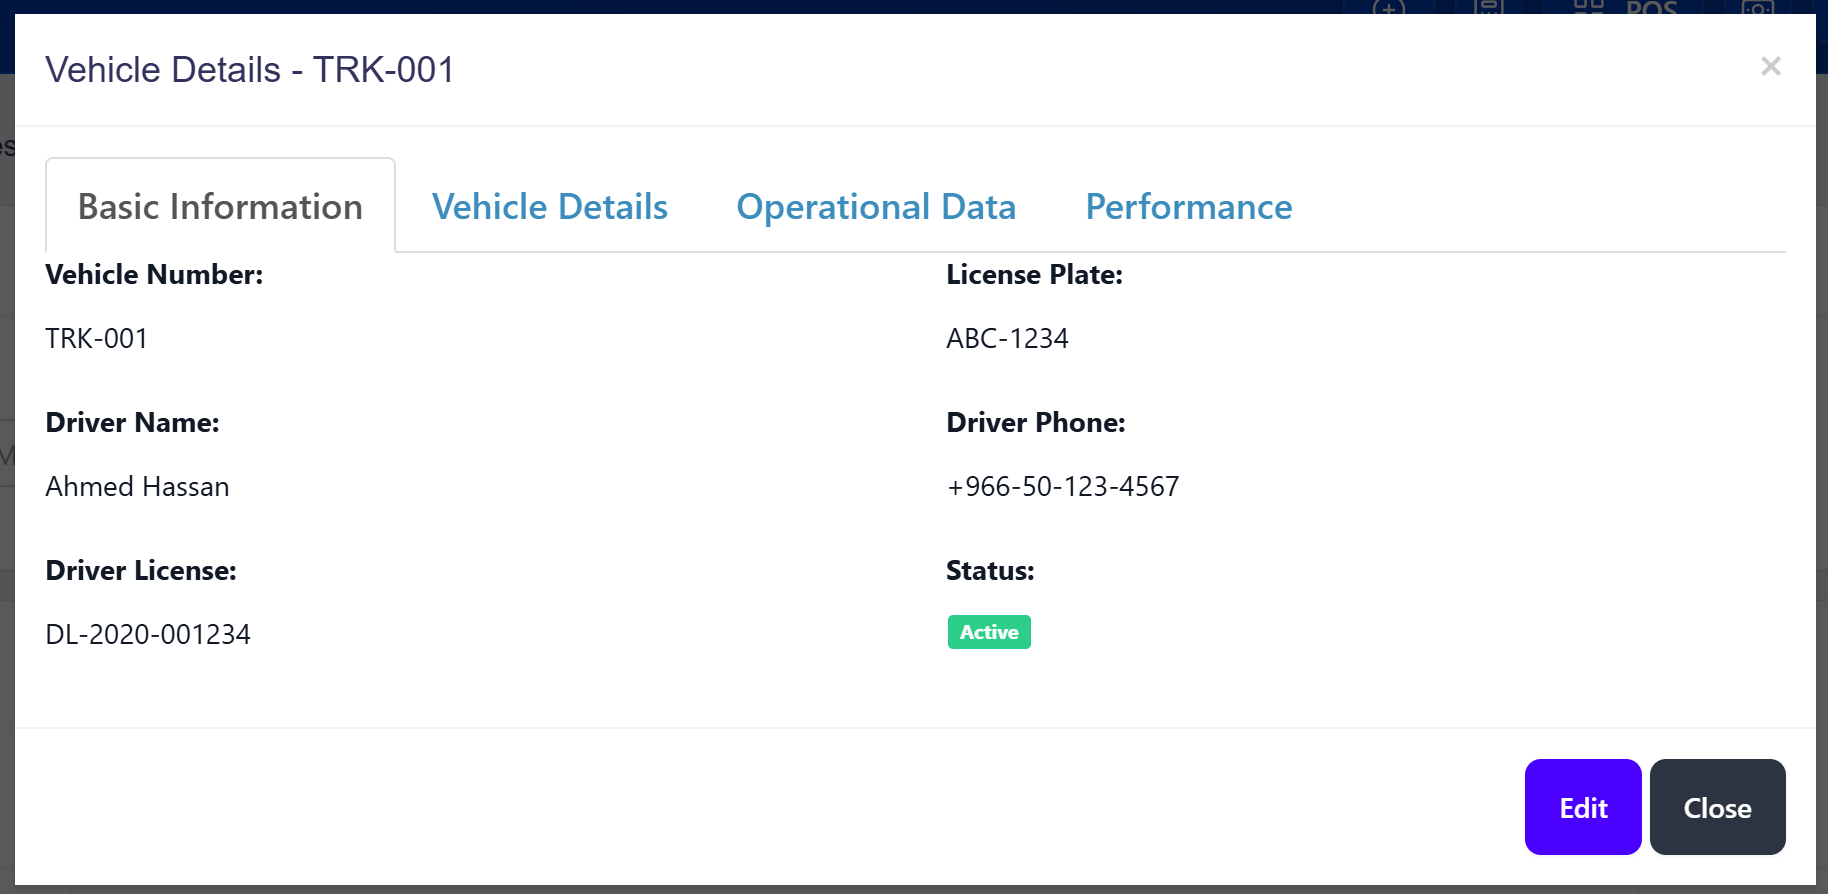Click the license plate value ABC-1234
Screen dimensions: 1828x894
[x=1007, y=339]
